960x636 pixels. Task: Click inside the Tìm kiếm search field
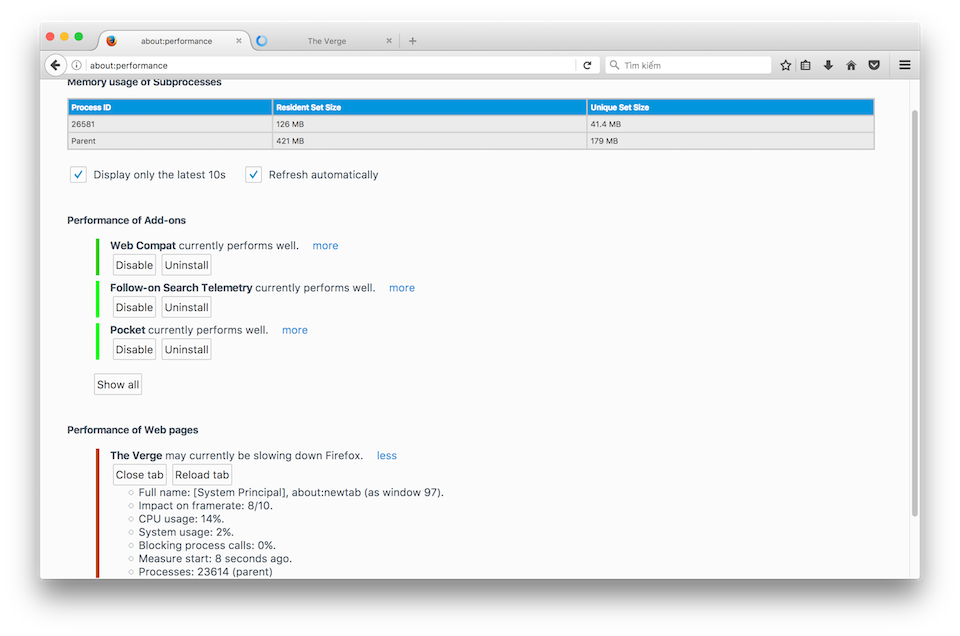[690, 64]
